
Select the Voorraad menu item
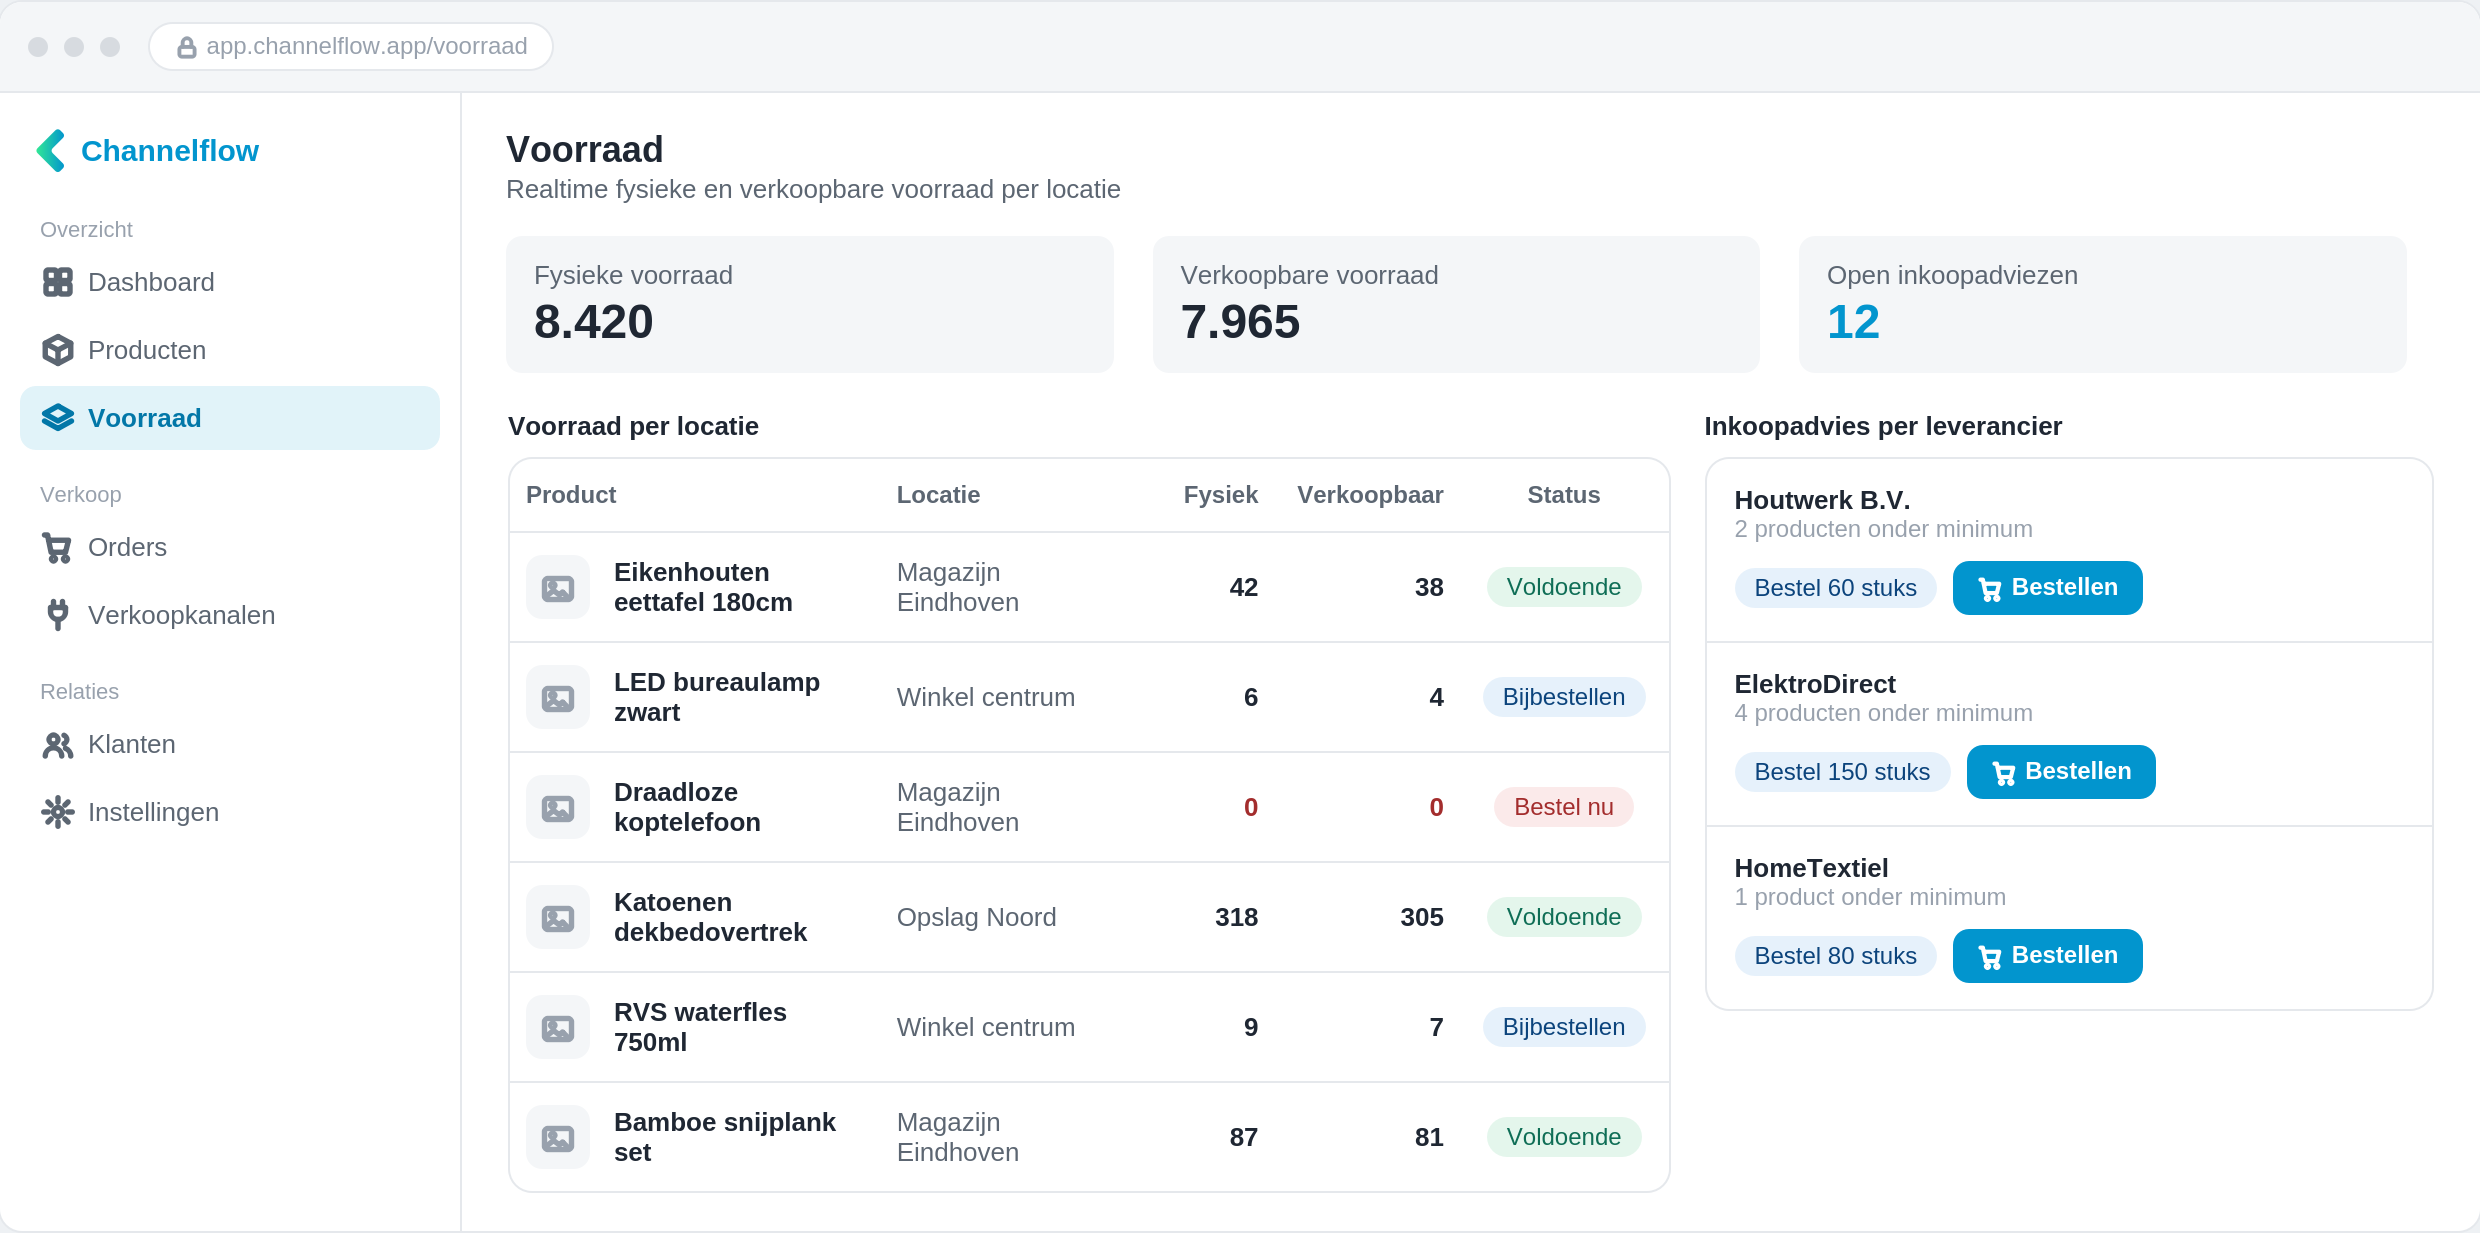230,418
